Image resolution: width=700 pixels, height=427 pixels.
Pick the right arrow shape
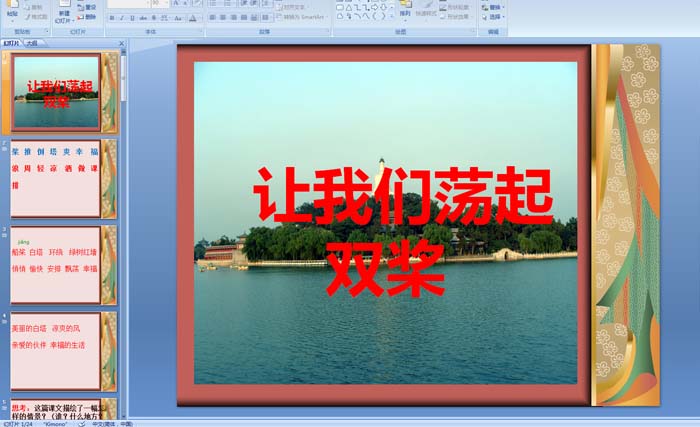[375, 7]
